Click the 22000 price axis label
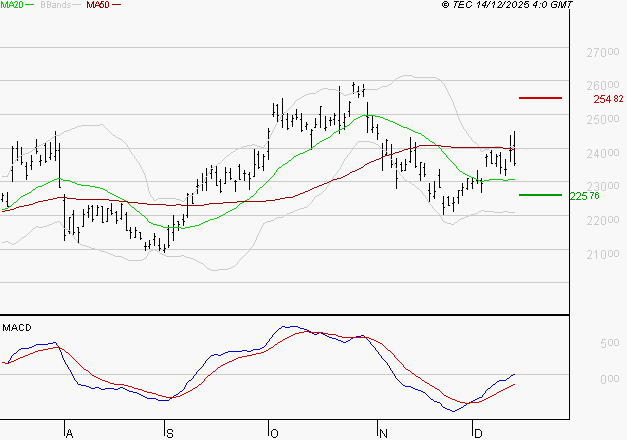The image size is (627, 440). [603, 220]
